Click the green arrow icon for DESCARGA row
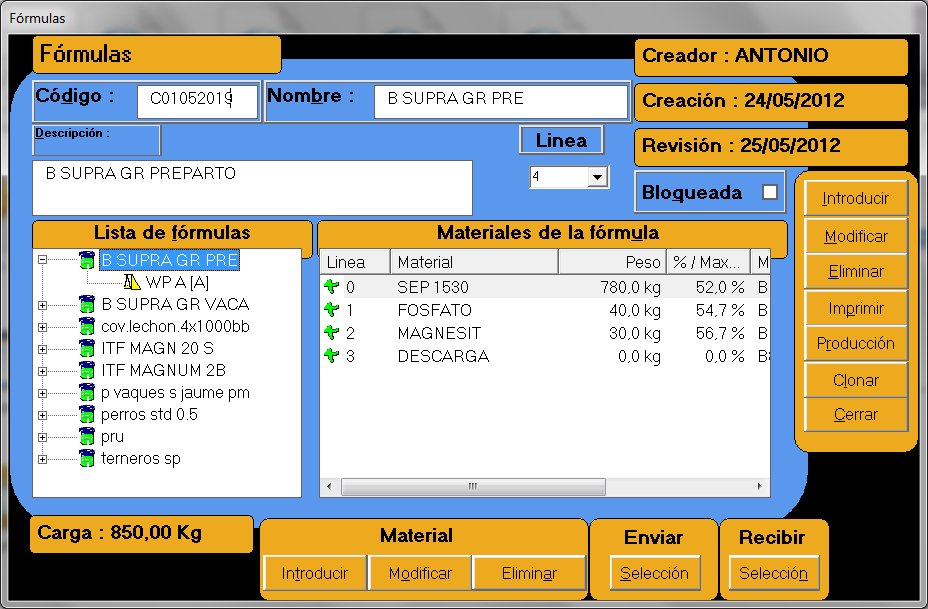 pyautogui.click(x=332, y=356)
